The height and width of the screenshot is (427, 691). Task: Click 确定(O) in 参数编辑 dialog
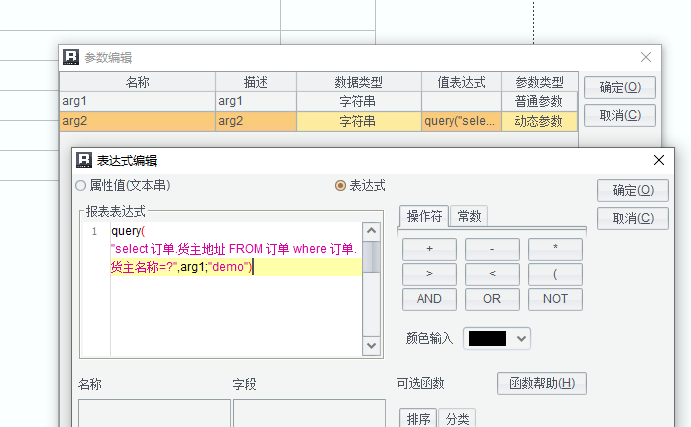pyautogui.click(x=620, y=87)
